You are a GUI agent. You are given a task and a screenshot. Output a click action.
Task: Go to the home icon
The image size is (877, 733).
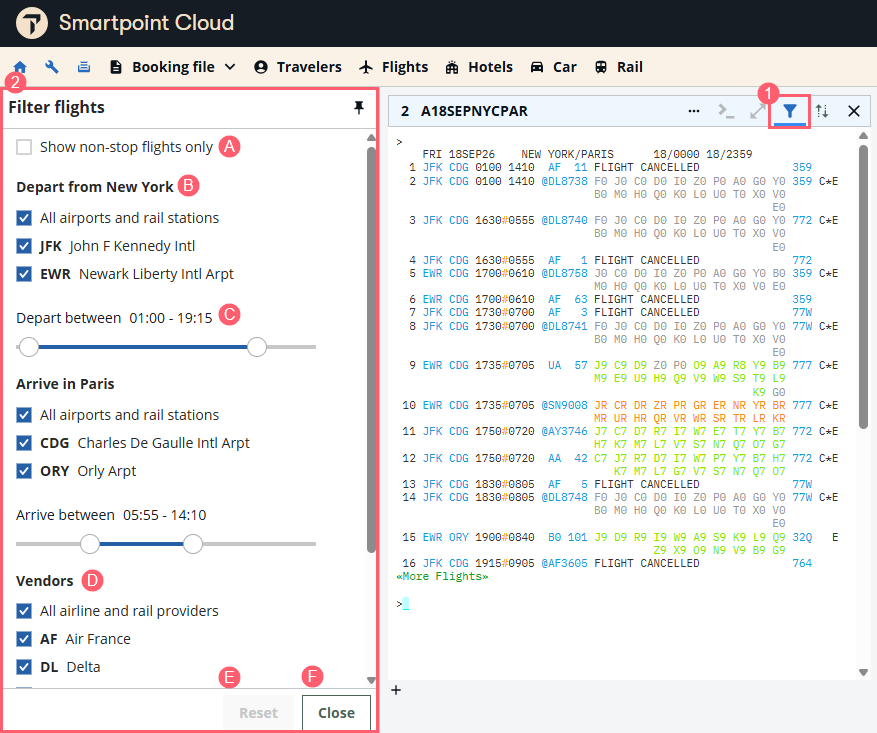pos(20,67)
